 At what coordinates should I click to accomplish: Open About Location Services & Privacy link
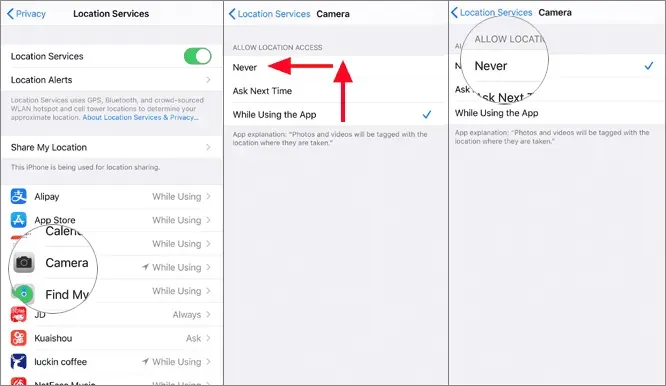(140, 117)
